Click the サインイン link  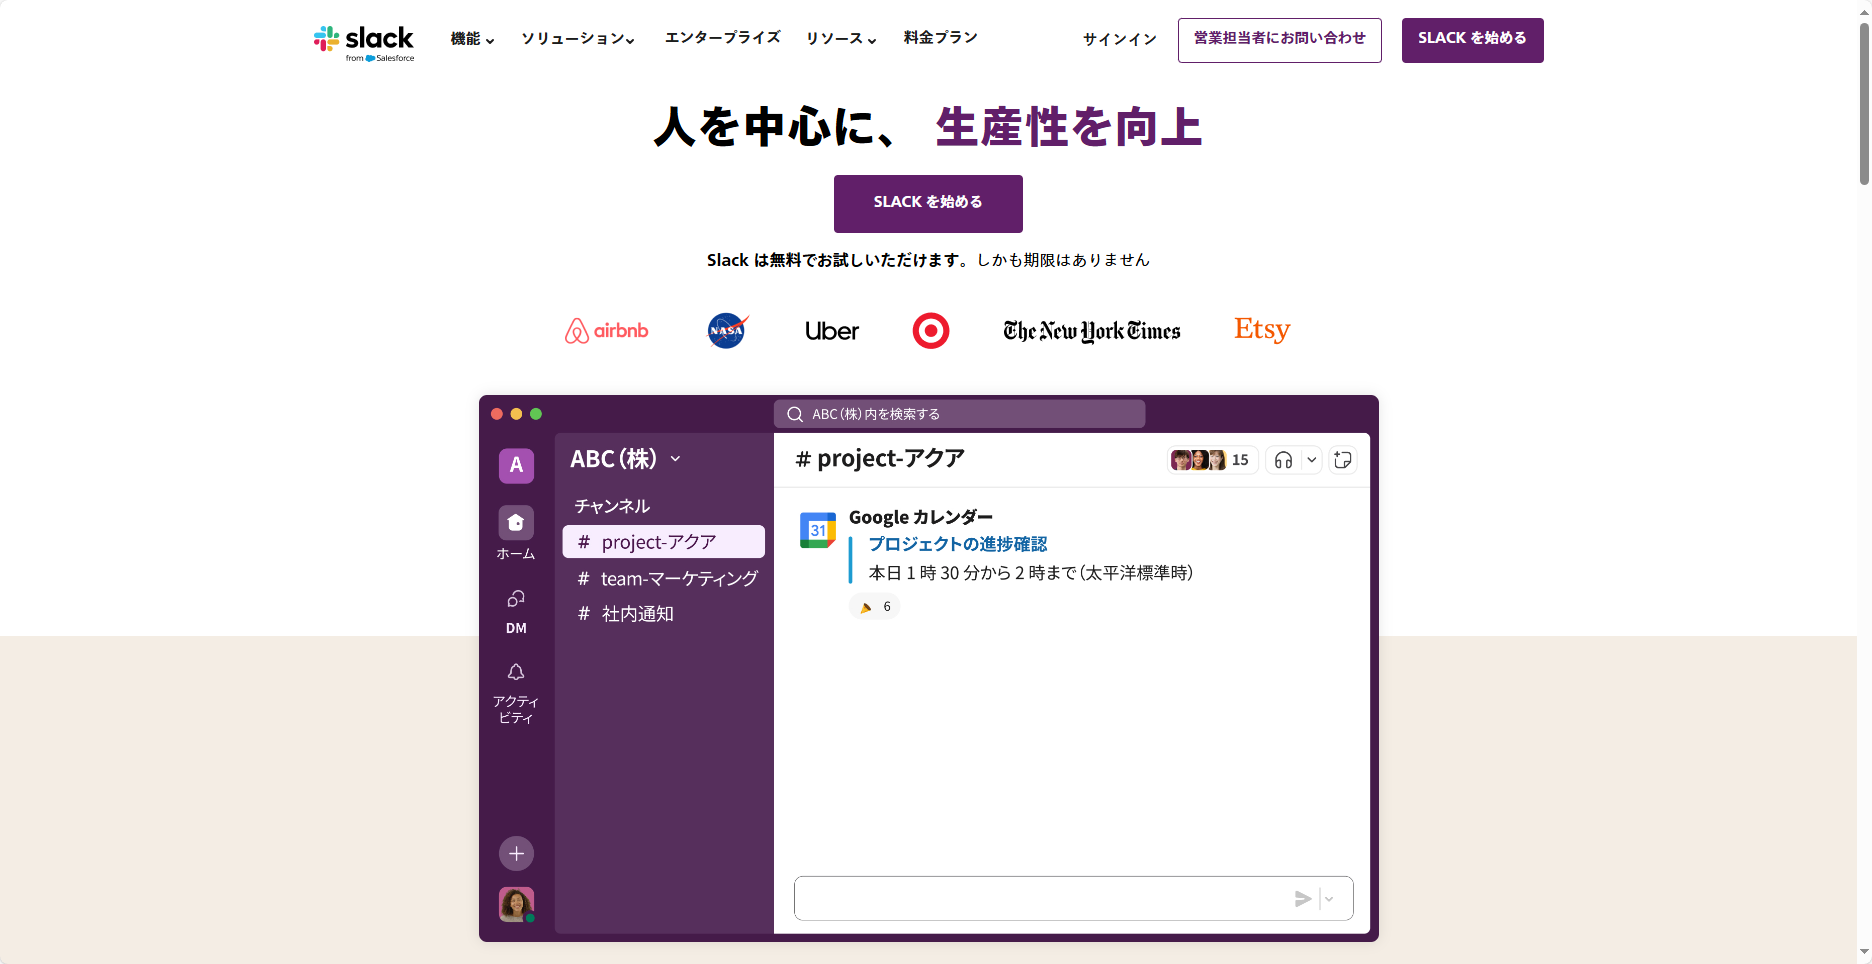[1120, 39]
